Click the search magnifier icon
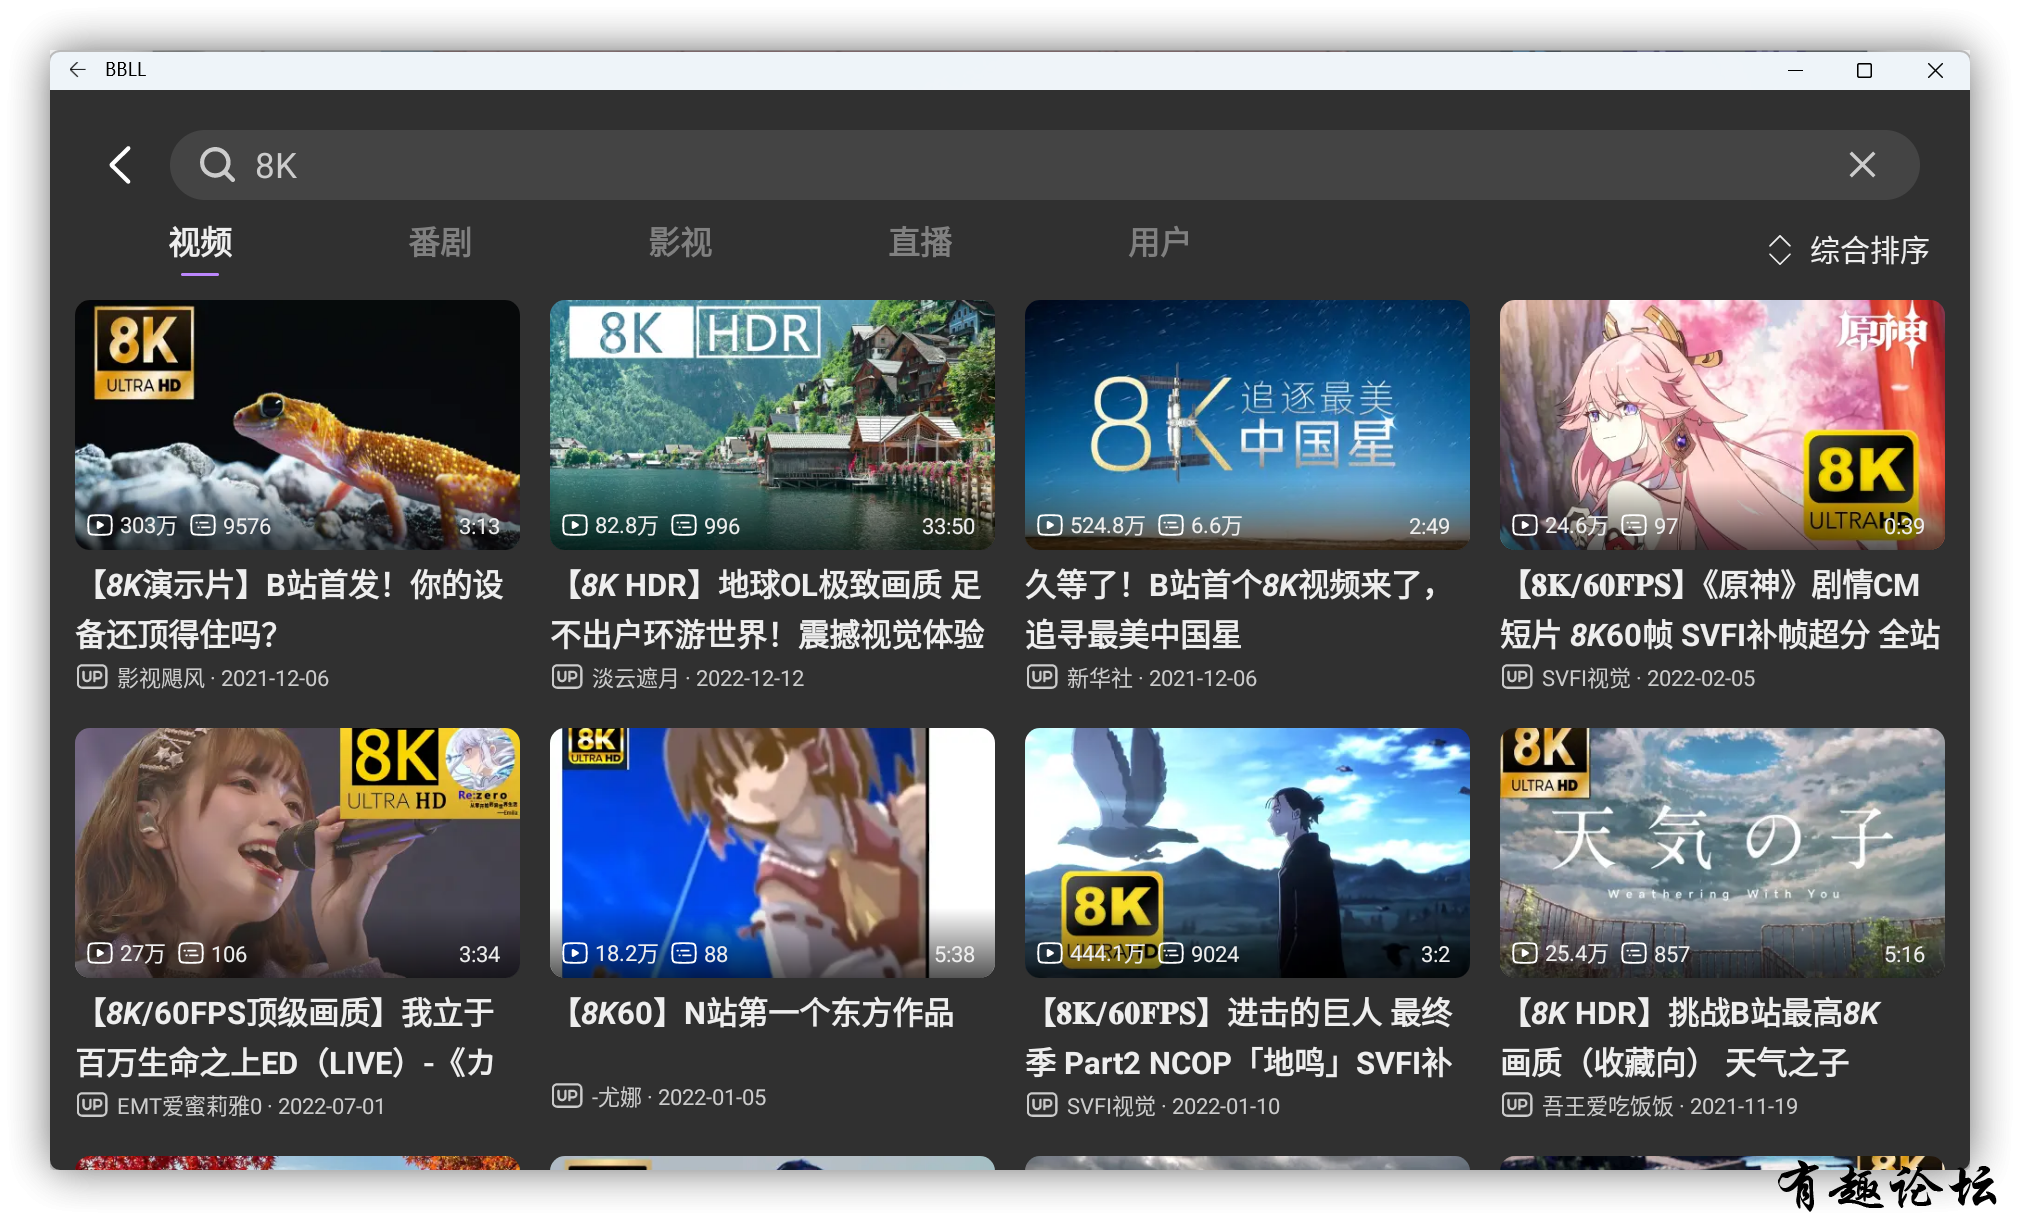 [217, 164]
